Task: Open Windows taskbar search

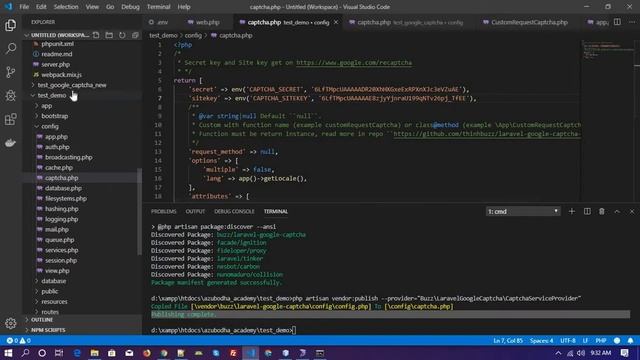Action: (25, 353)
